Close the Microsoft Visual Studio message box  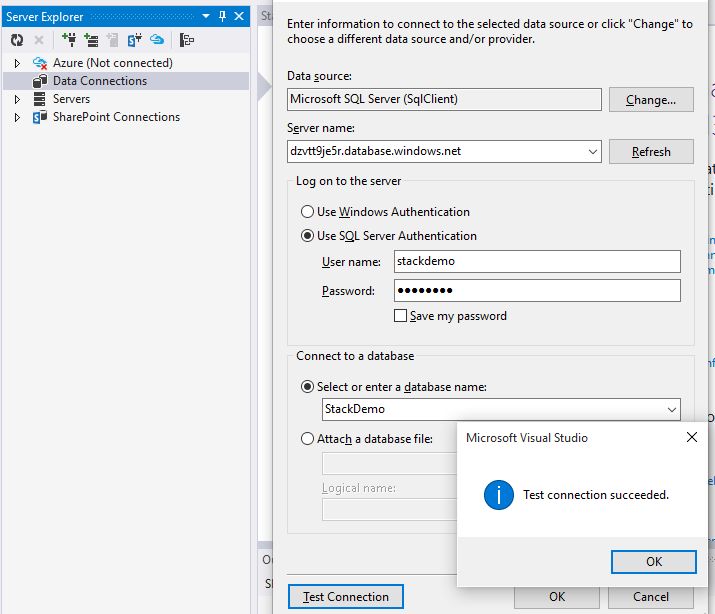click(x=691, y=437)
